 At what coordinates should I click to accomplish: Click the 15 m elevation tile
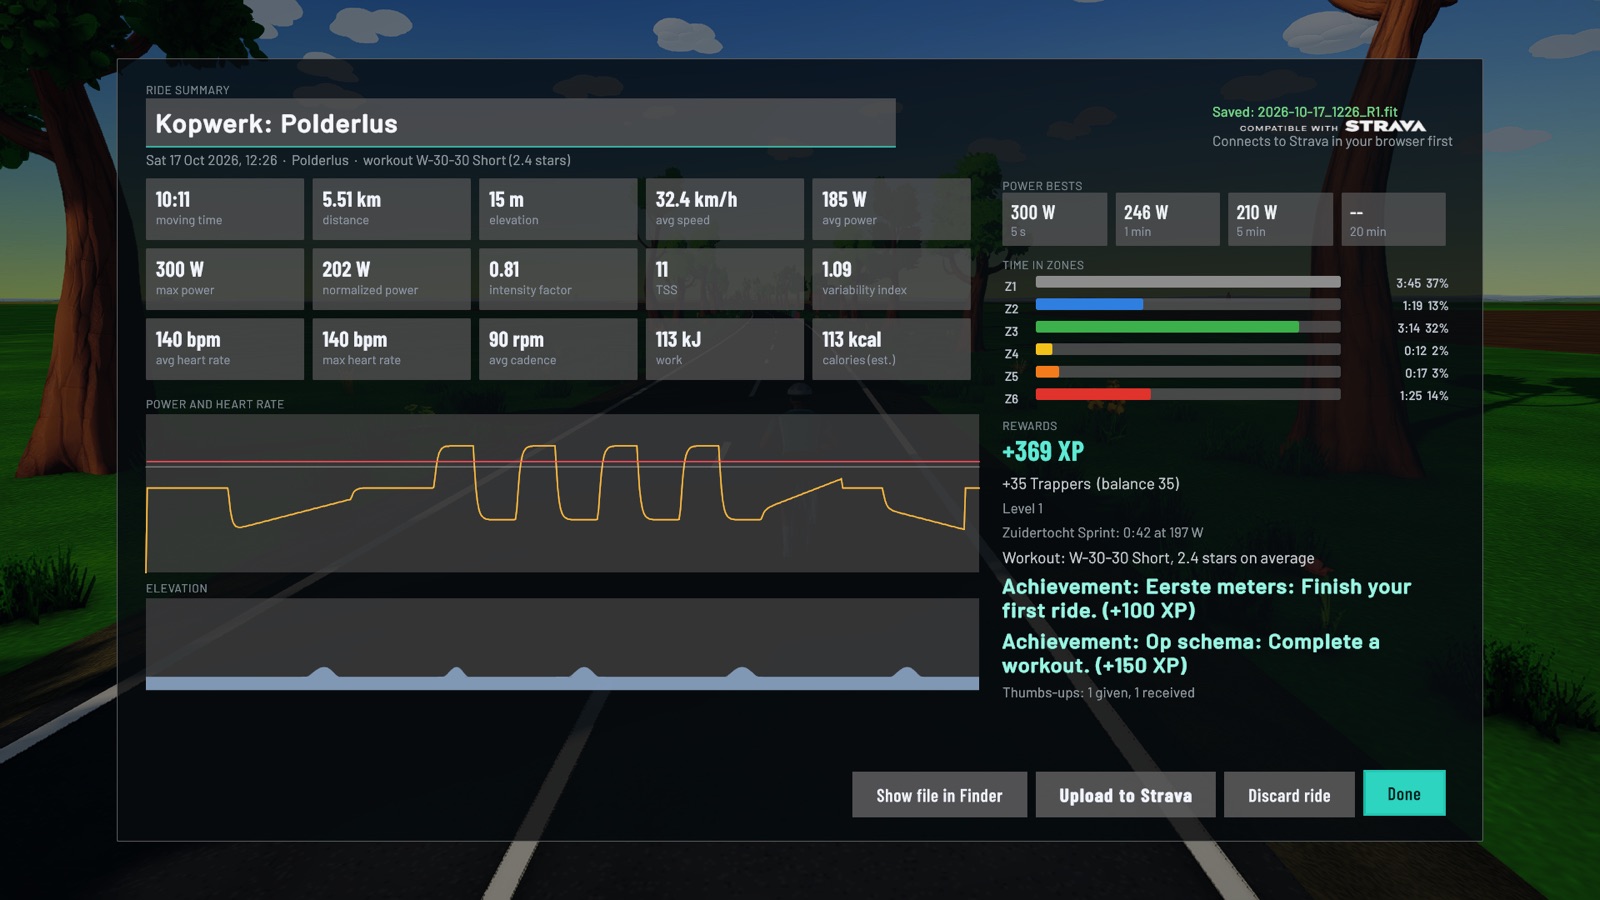coord(558,209)
